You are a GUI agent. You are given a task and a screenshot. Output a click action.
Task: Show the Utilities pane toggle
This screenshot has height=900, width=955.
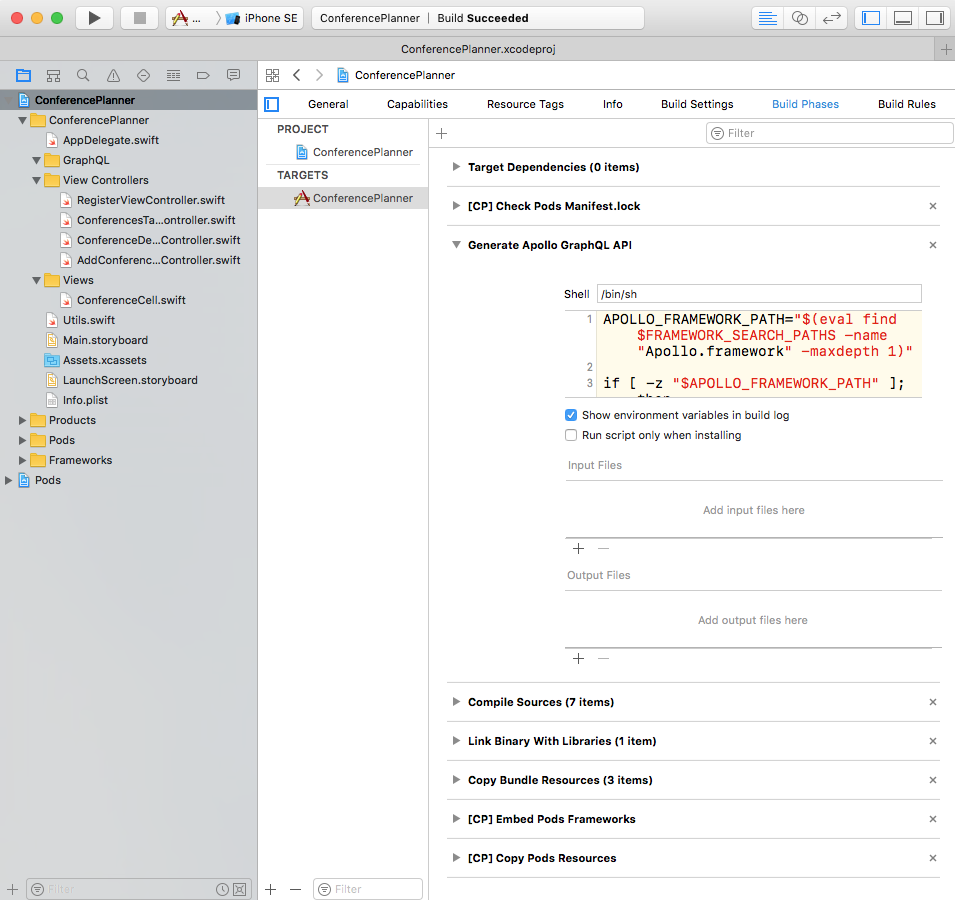coord(934,18)
